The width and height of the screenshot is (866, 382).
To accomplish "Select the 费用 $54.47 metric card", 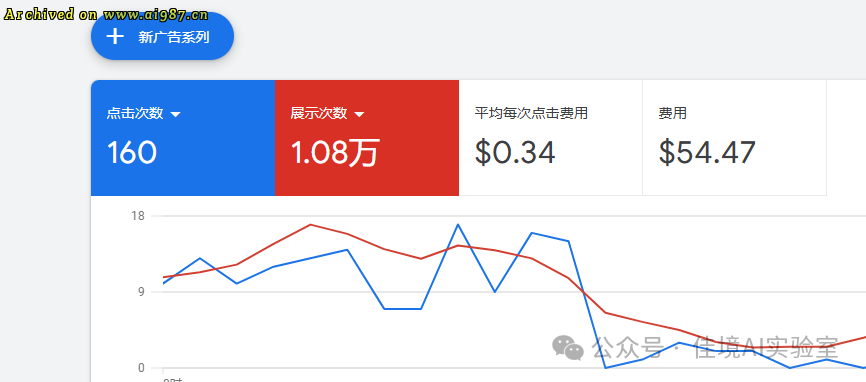I will pos(735,138).
